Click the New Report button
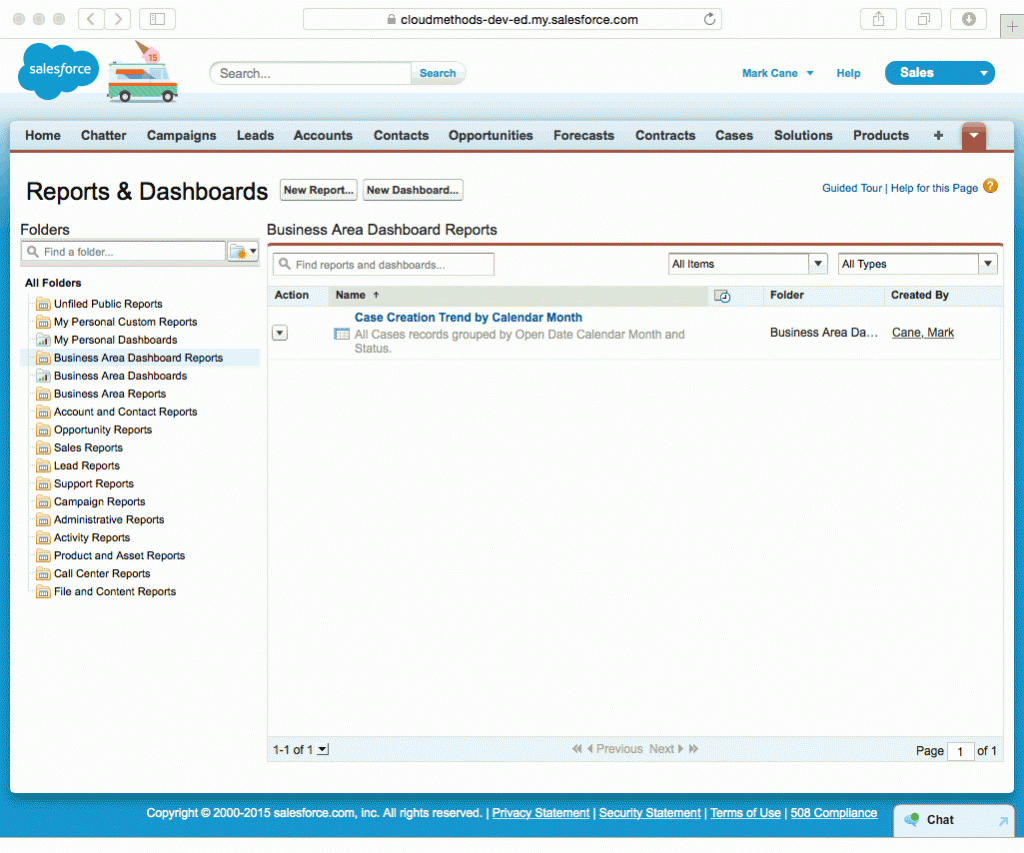 point(319,190)
